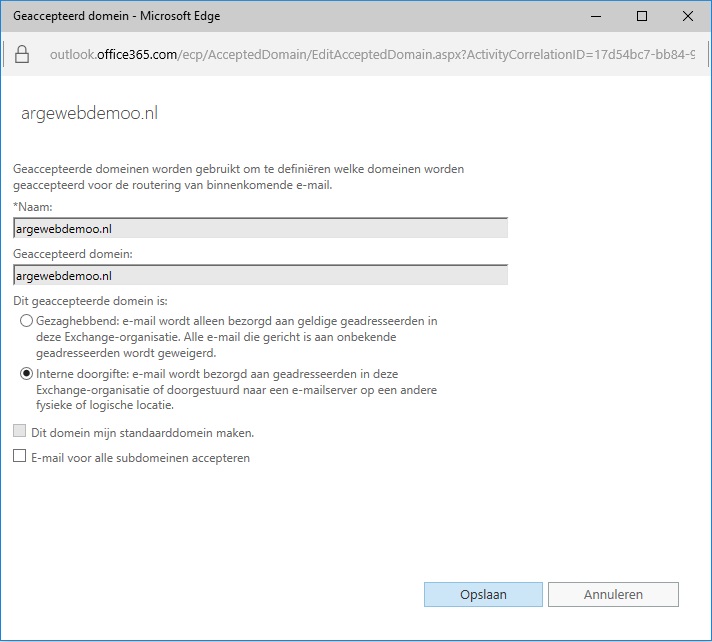
Task: Minimize the Geaccepteerd domein window
Action: [x=596, y=16]
